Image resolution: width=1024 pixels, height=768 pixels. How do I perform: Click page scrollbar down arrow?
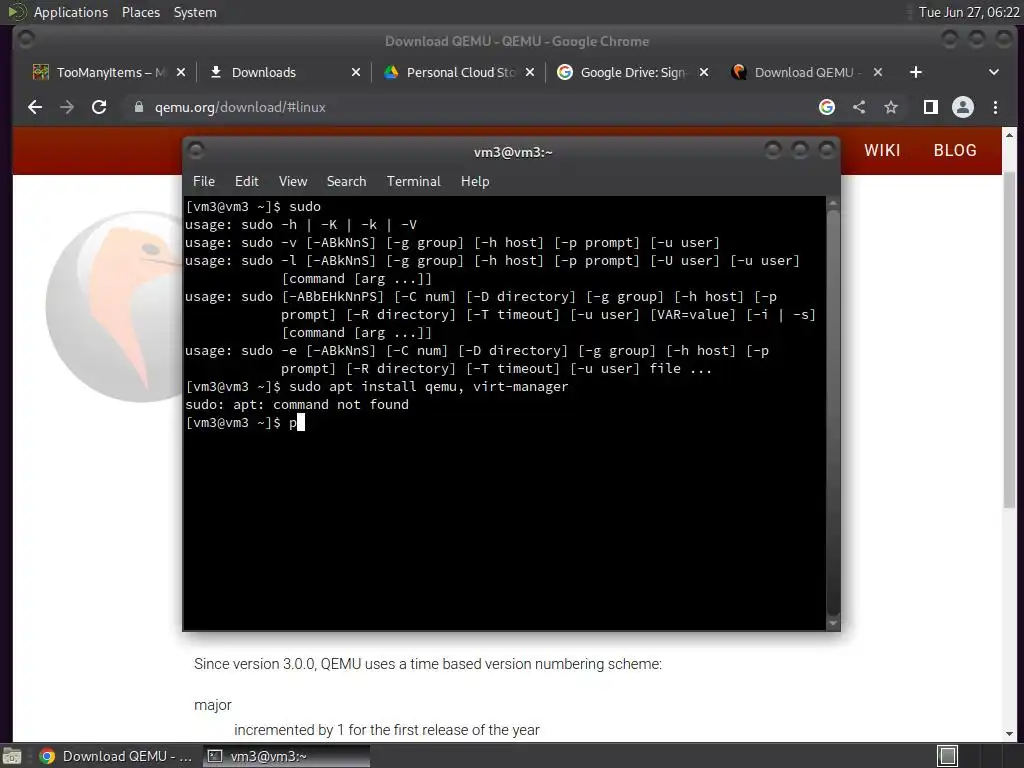click(x=1010, y=734)
